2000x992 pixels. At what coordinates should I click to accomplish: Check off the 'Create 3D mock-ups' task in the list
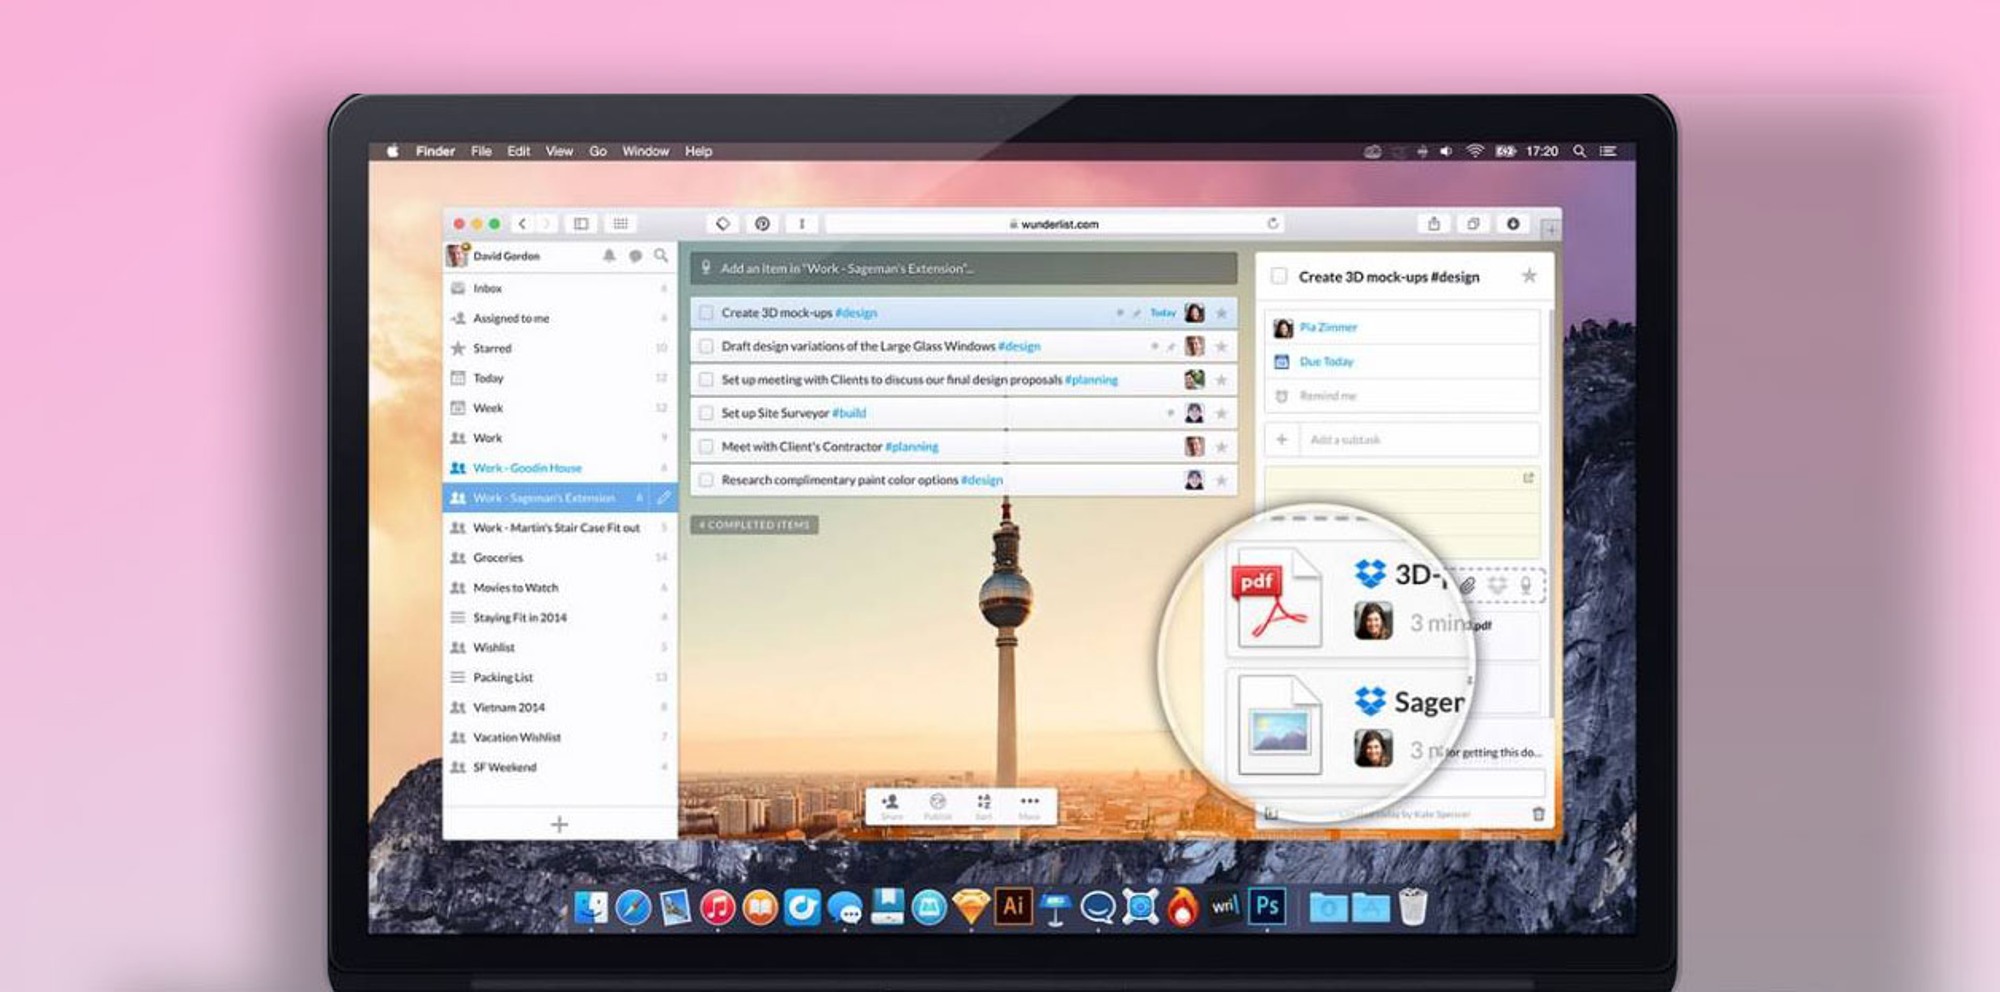click(x=706, y=313)
